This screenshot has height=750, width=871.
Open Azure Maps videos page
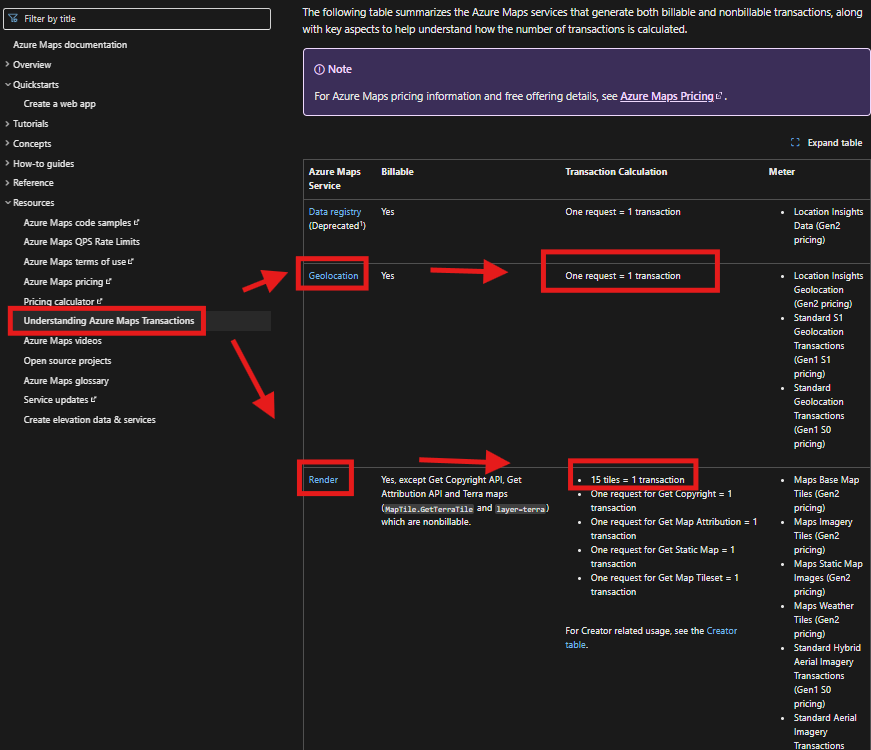click(63, 341)
